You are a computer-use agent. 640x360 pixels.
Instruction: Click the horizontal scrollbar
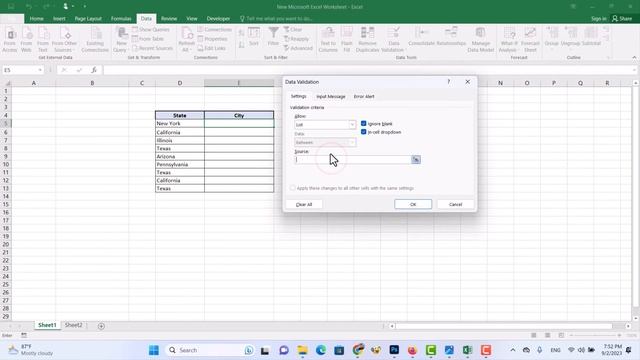pos(504,326)
